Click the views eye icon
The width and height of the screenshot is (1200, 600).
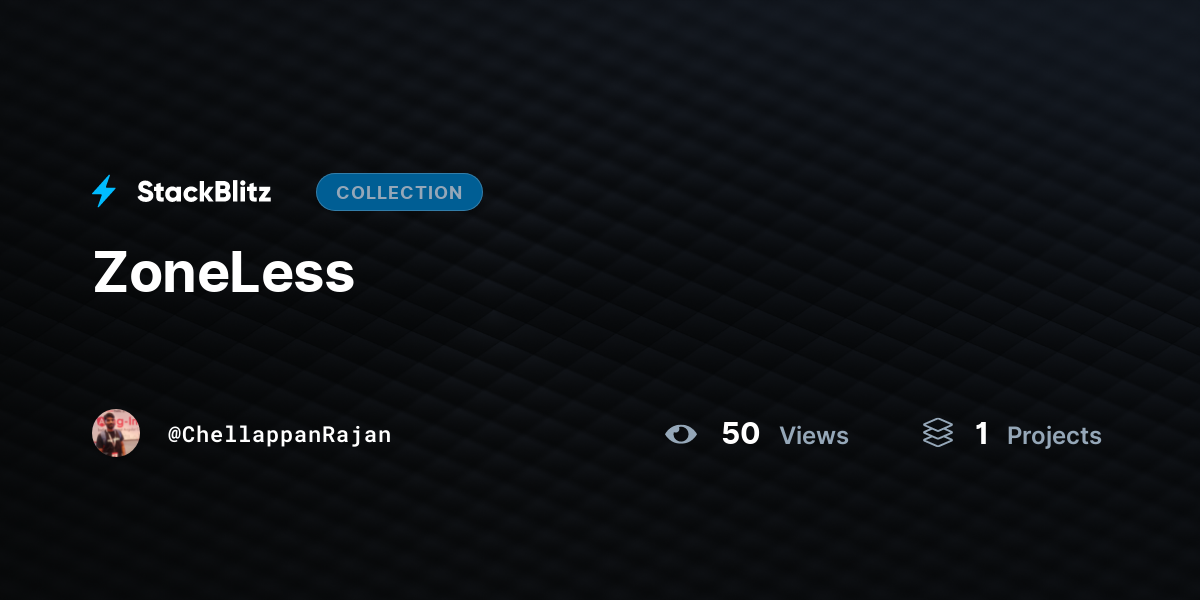681,434
